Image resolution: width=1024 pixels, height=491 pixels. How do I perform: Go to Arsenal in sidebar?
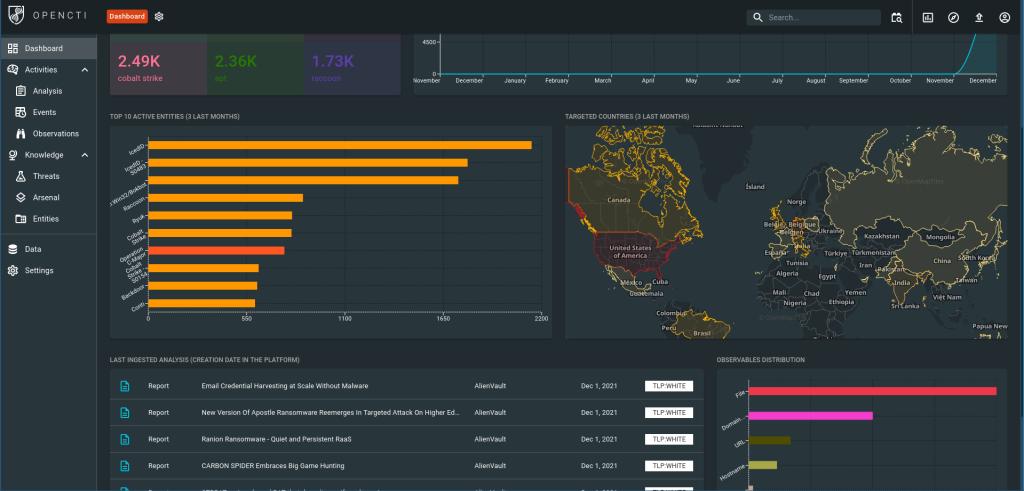48,197
